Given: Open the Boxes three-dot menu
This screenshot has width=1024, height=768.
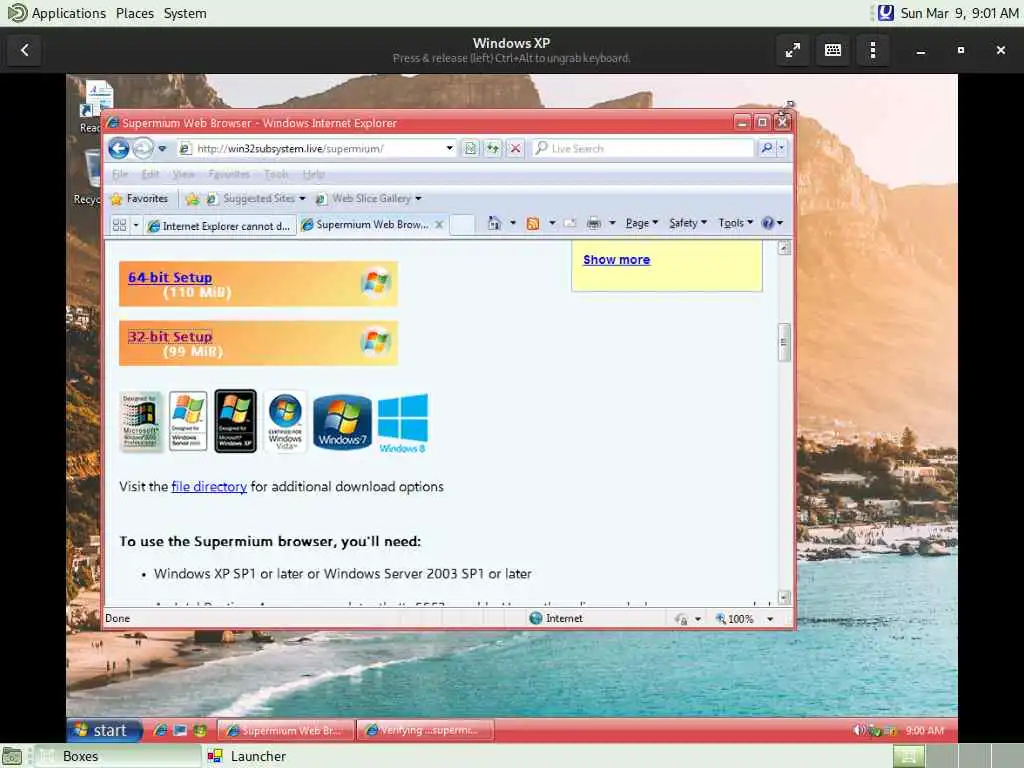Looking at the screenshot, I should [x=873, y=50].
